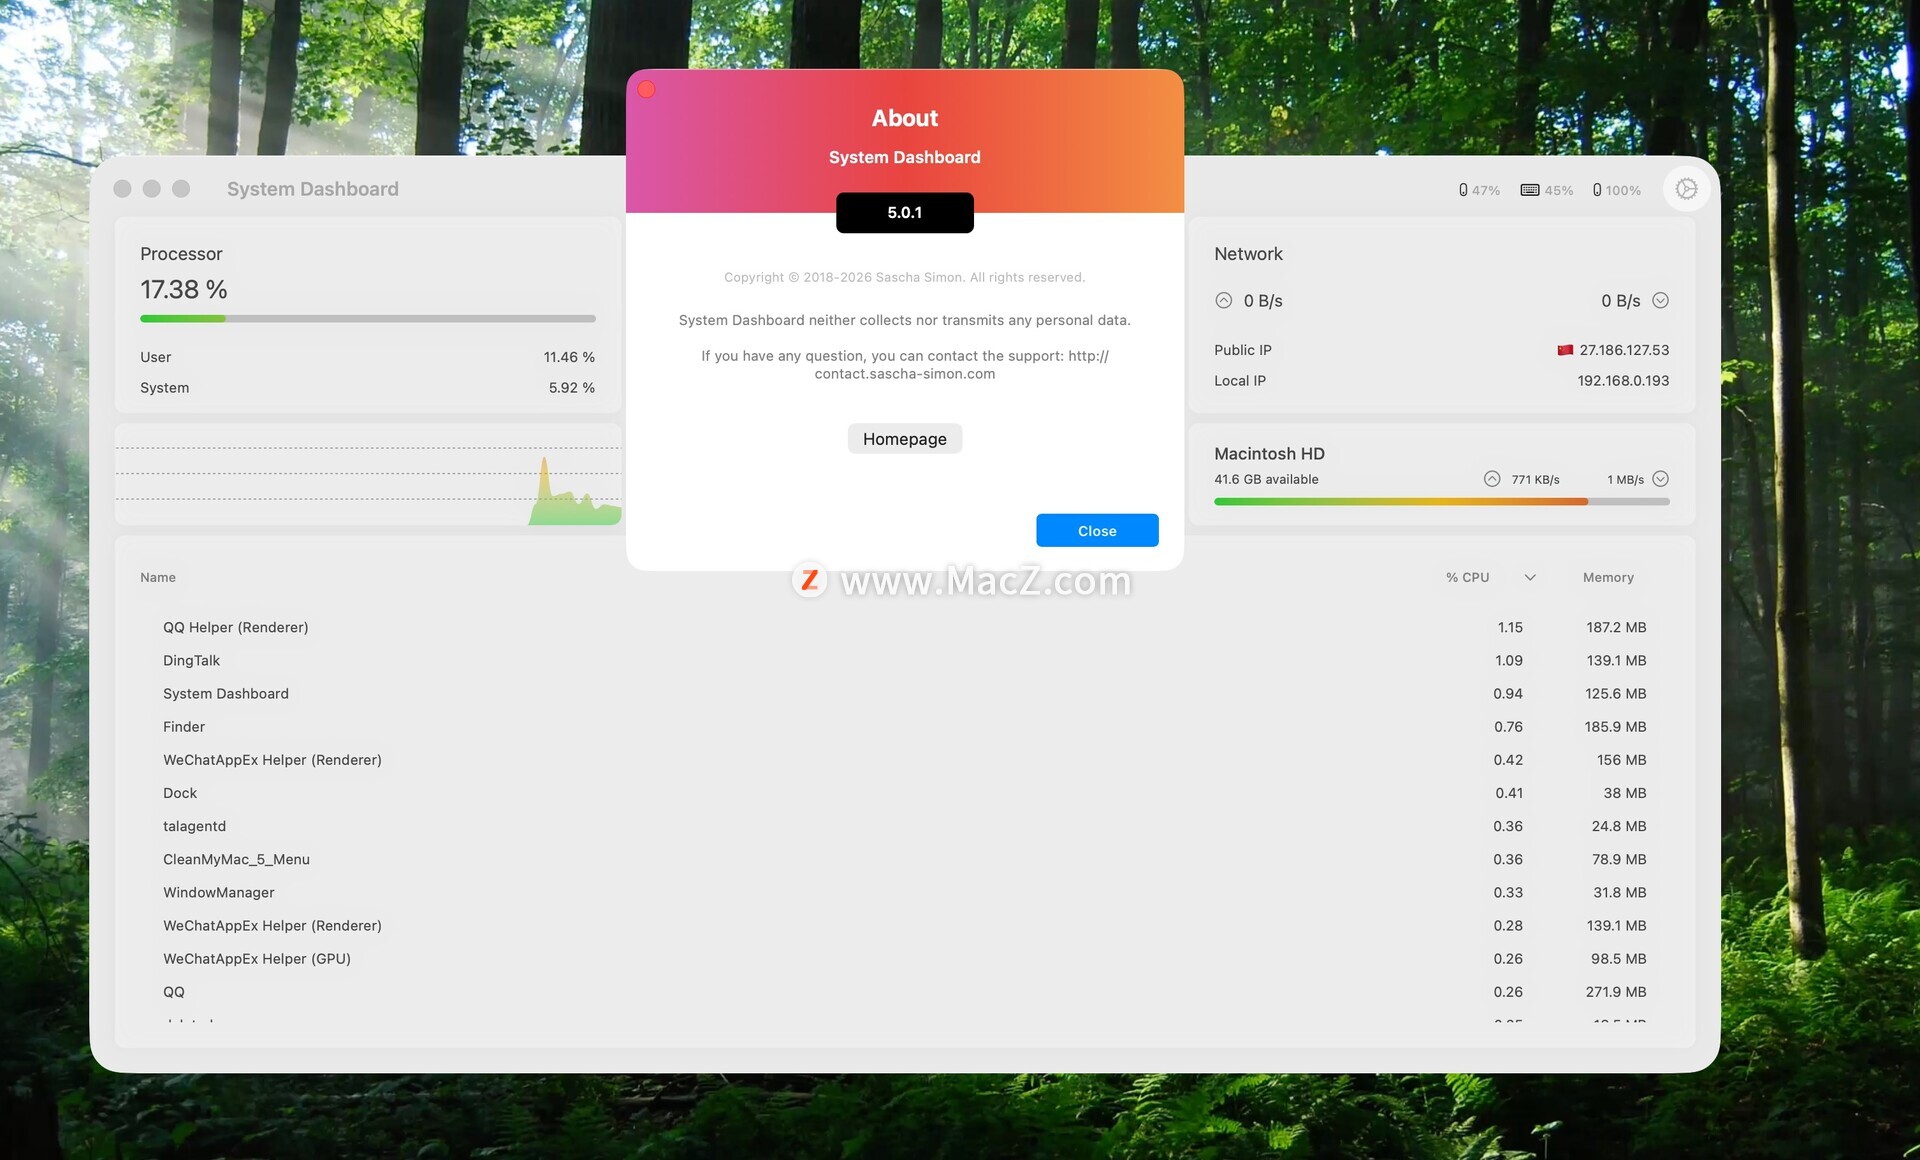
Task: Close the About dialog with red dot
Action: click(x=647, y=90)
